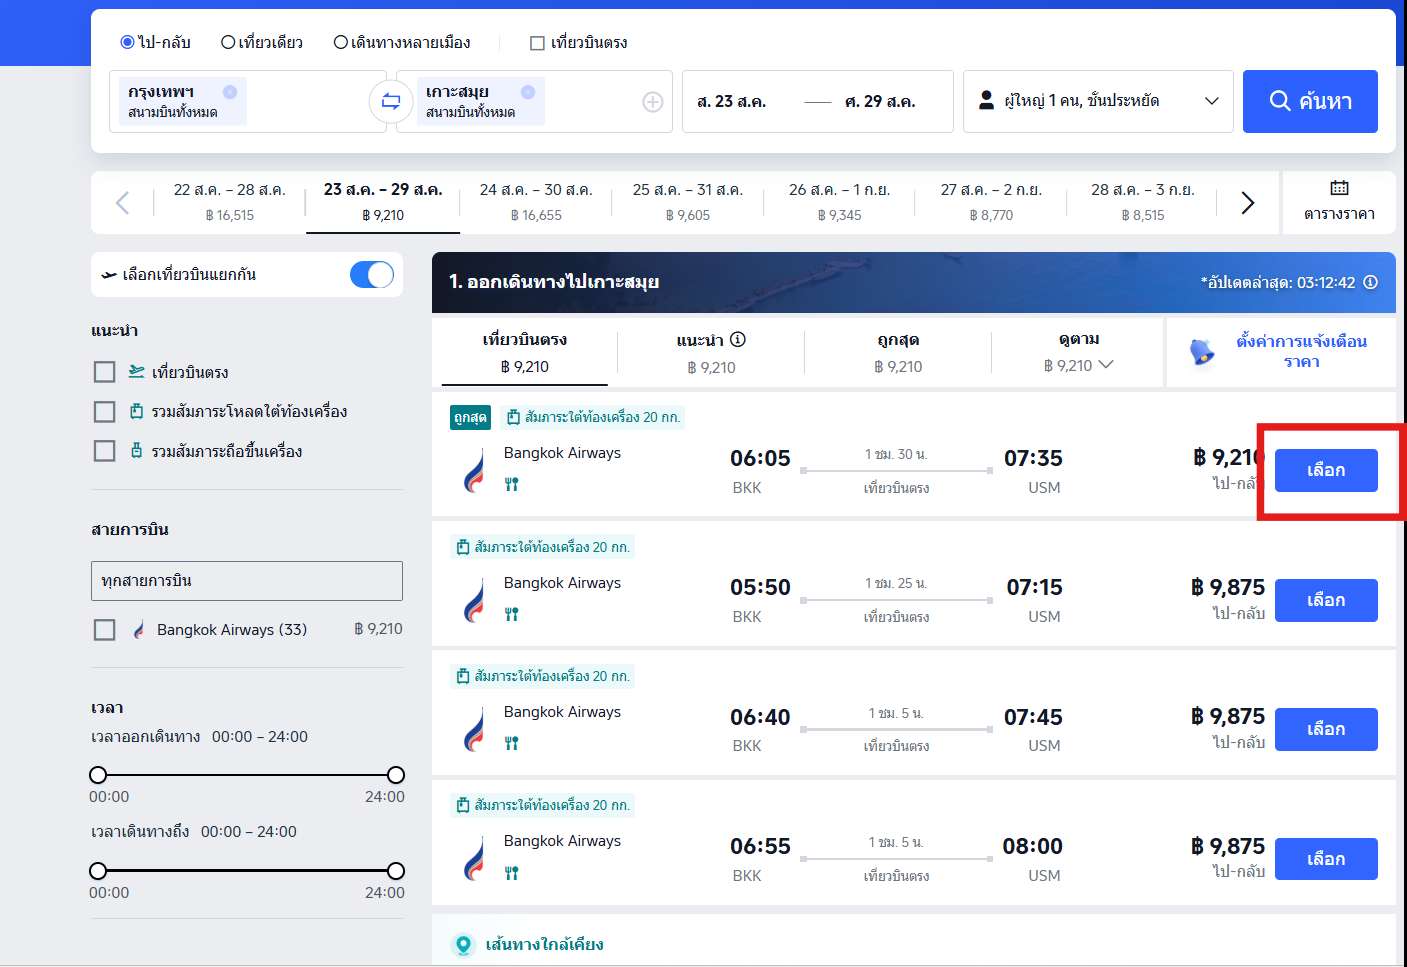The height and width of the screenshot is (967, 1407).
Task: Clear the Bangkok origin field with its x icon
Action: click(x=230, y=92)
